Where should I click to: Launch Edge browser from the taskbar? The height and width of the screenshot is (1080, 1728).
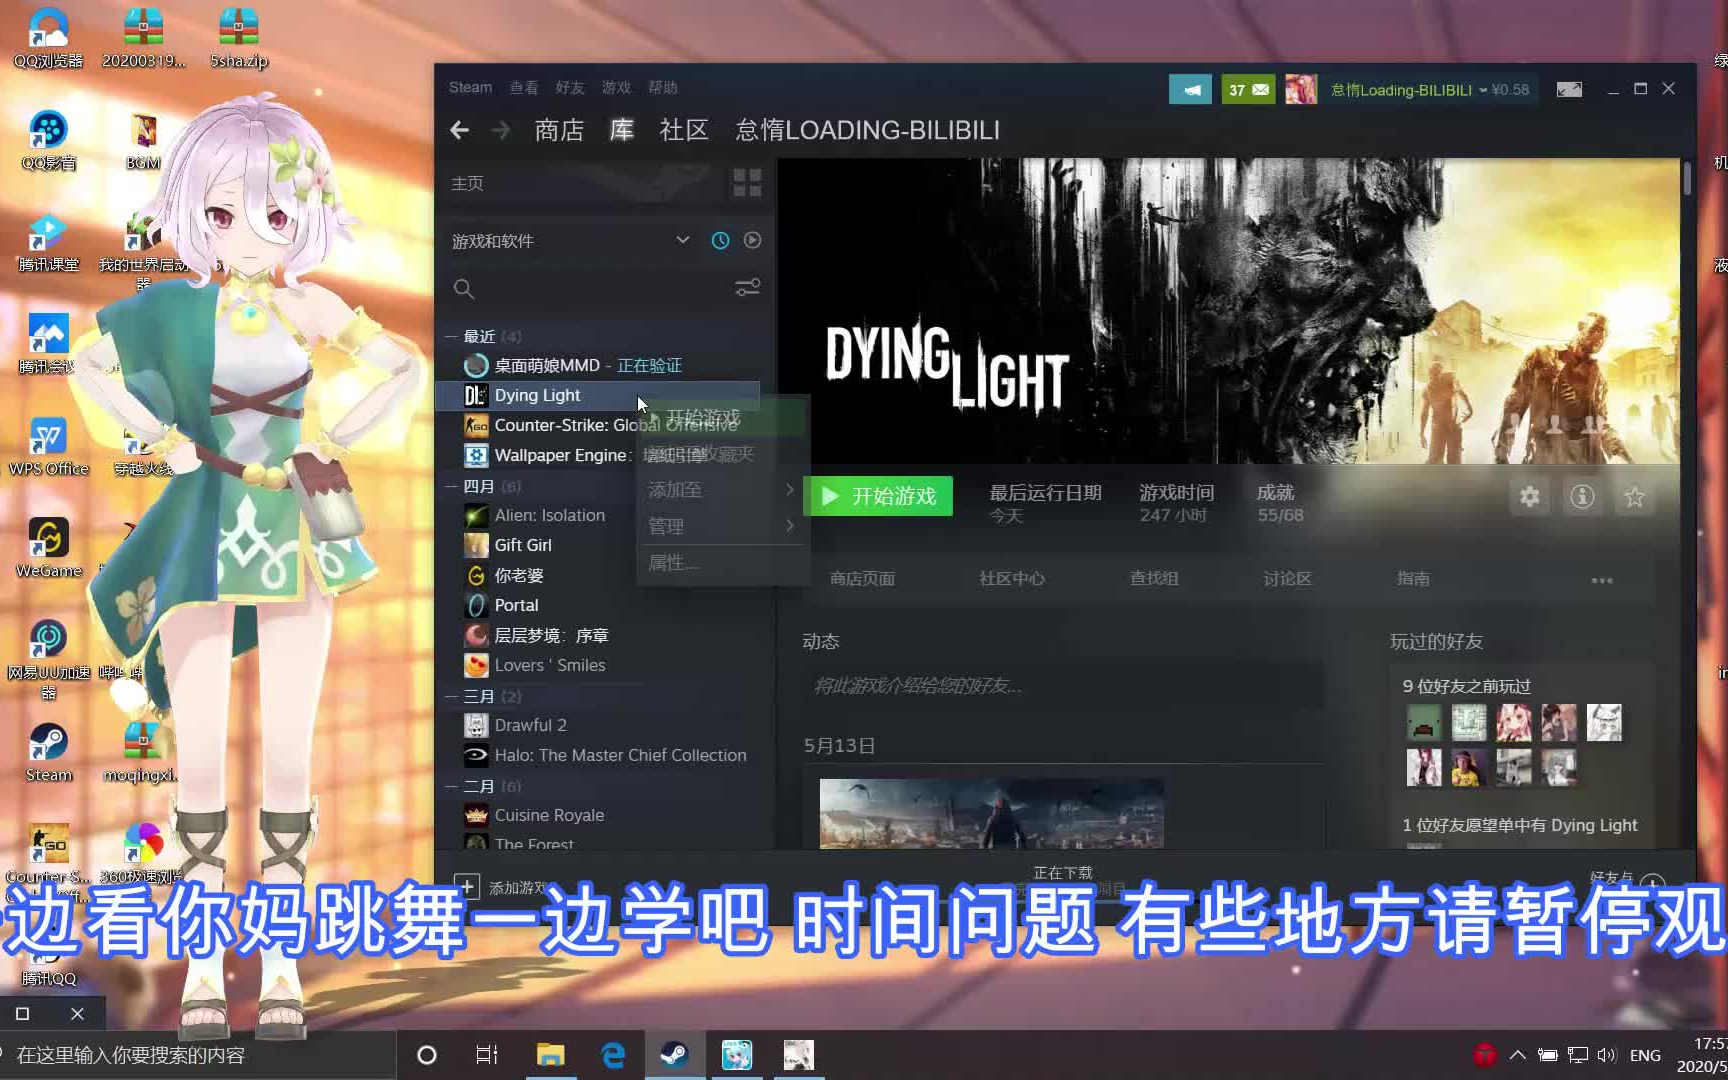(612, 1055)
